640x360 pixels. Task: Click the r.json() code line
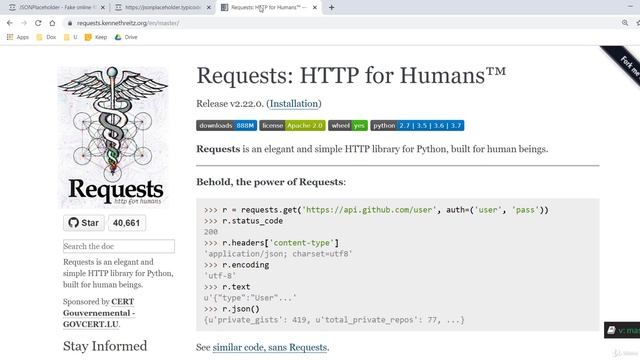[x=232, y=309]
